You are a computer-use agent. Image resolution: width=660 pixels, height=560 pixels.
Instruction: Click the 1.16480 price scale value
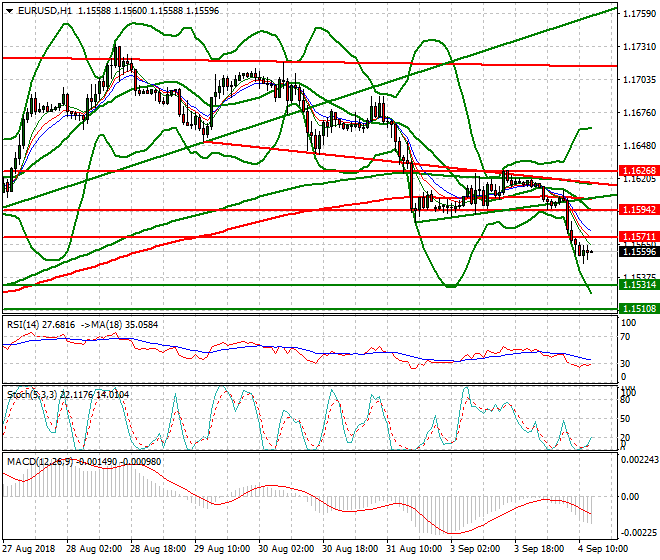[x=639, y=146]
